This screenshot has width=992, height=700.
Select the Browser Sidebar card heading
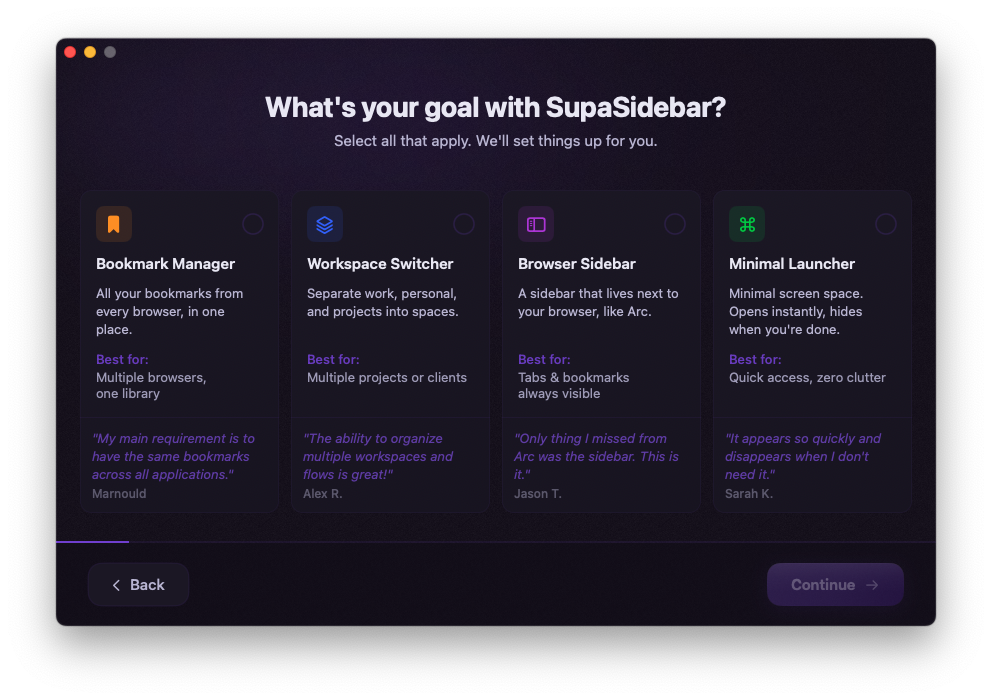coord(577,264)
